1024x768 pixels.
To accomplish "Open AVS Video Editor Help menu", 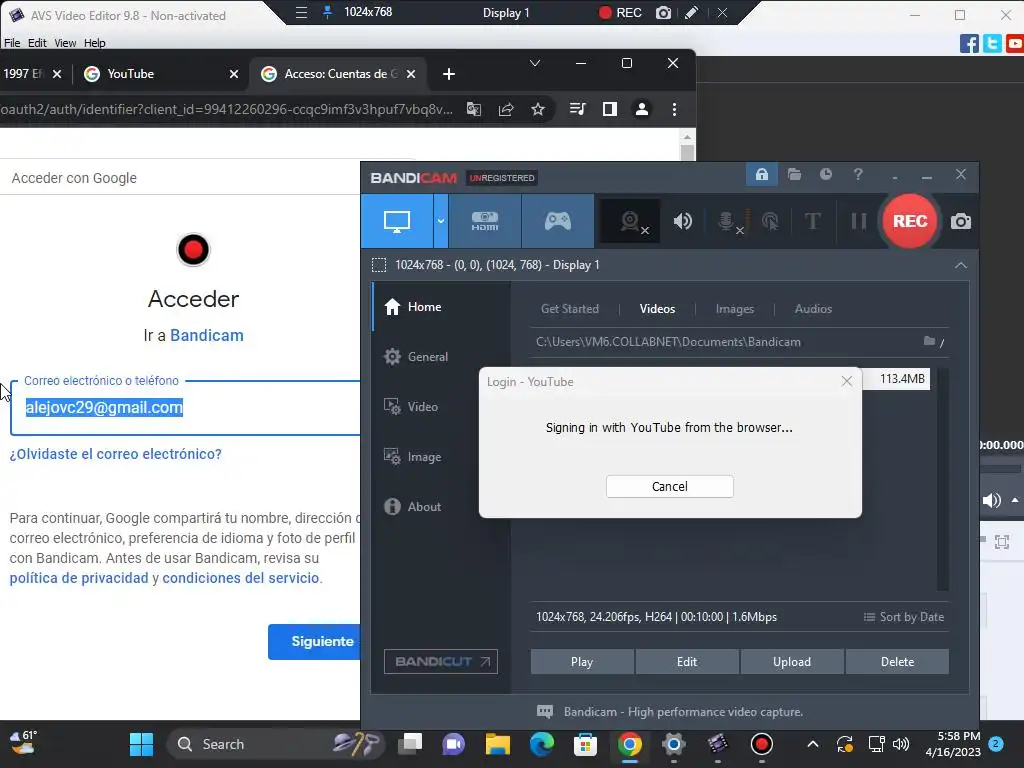I will pyautogui.click(x=94, y=43).
